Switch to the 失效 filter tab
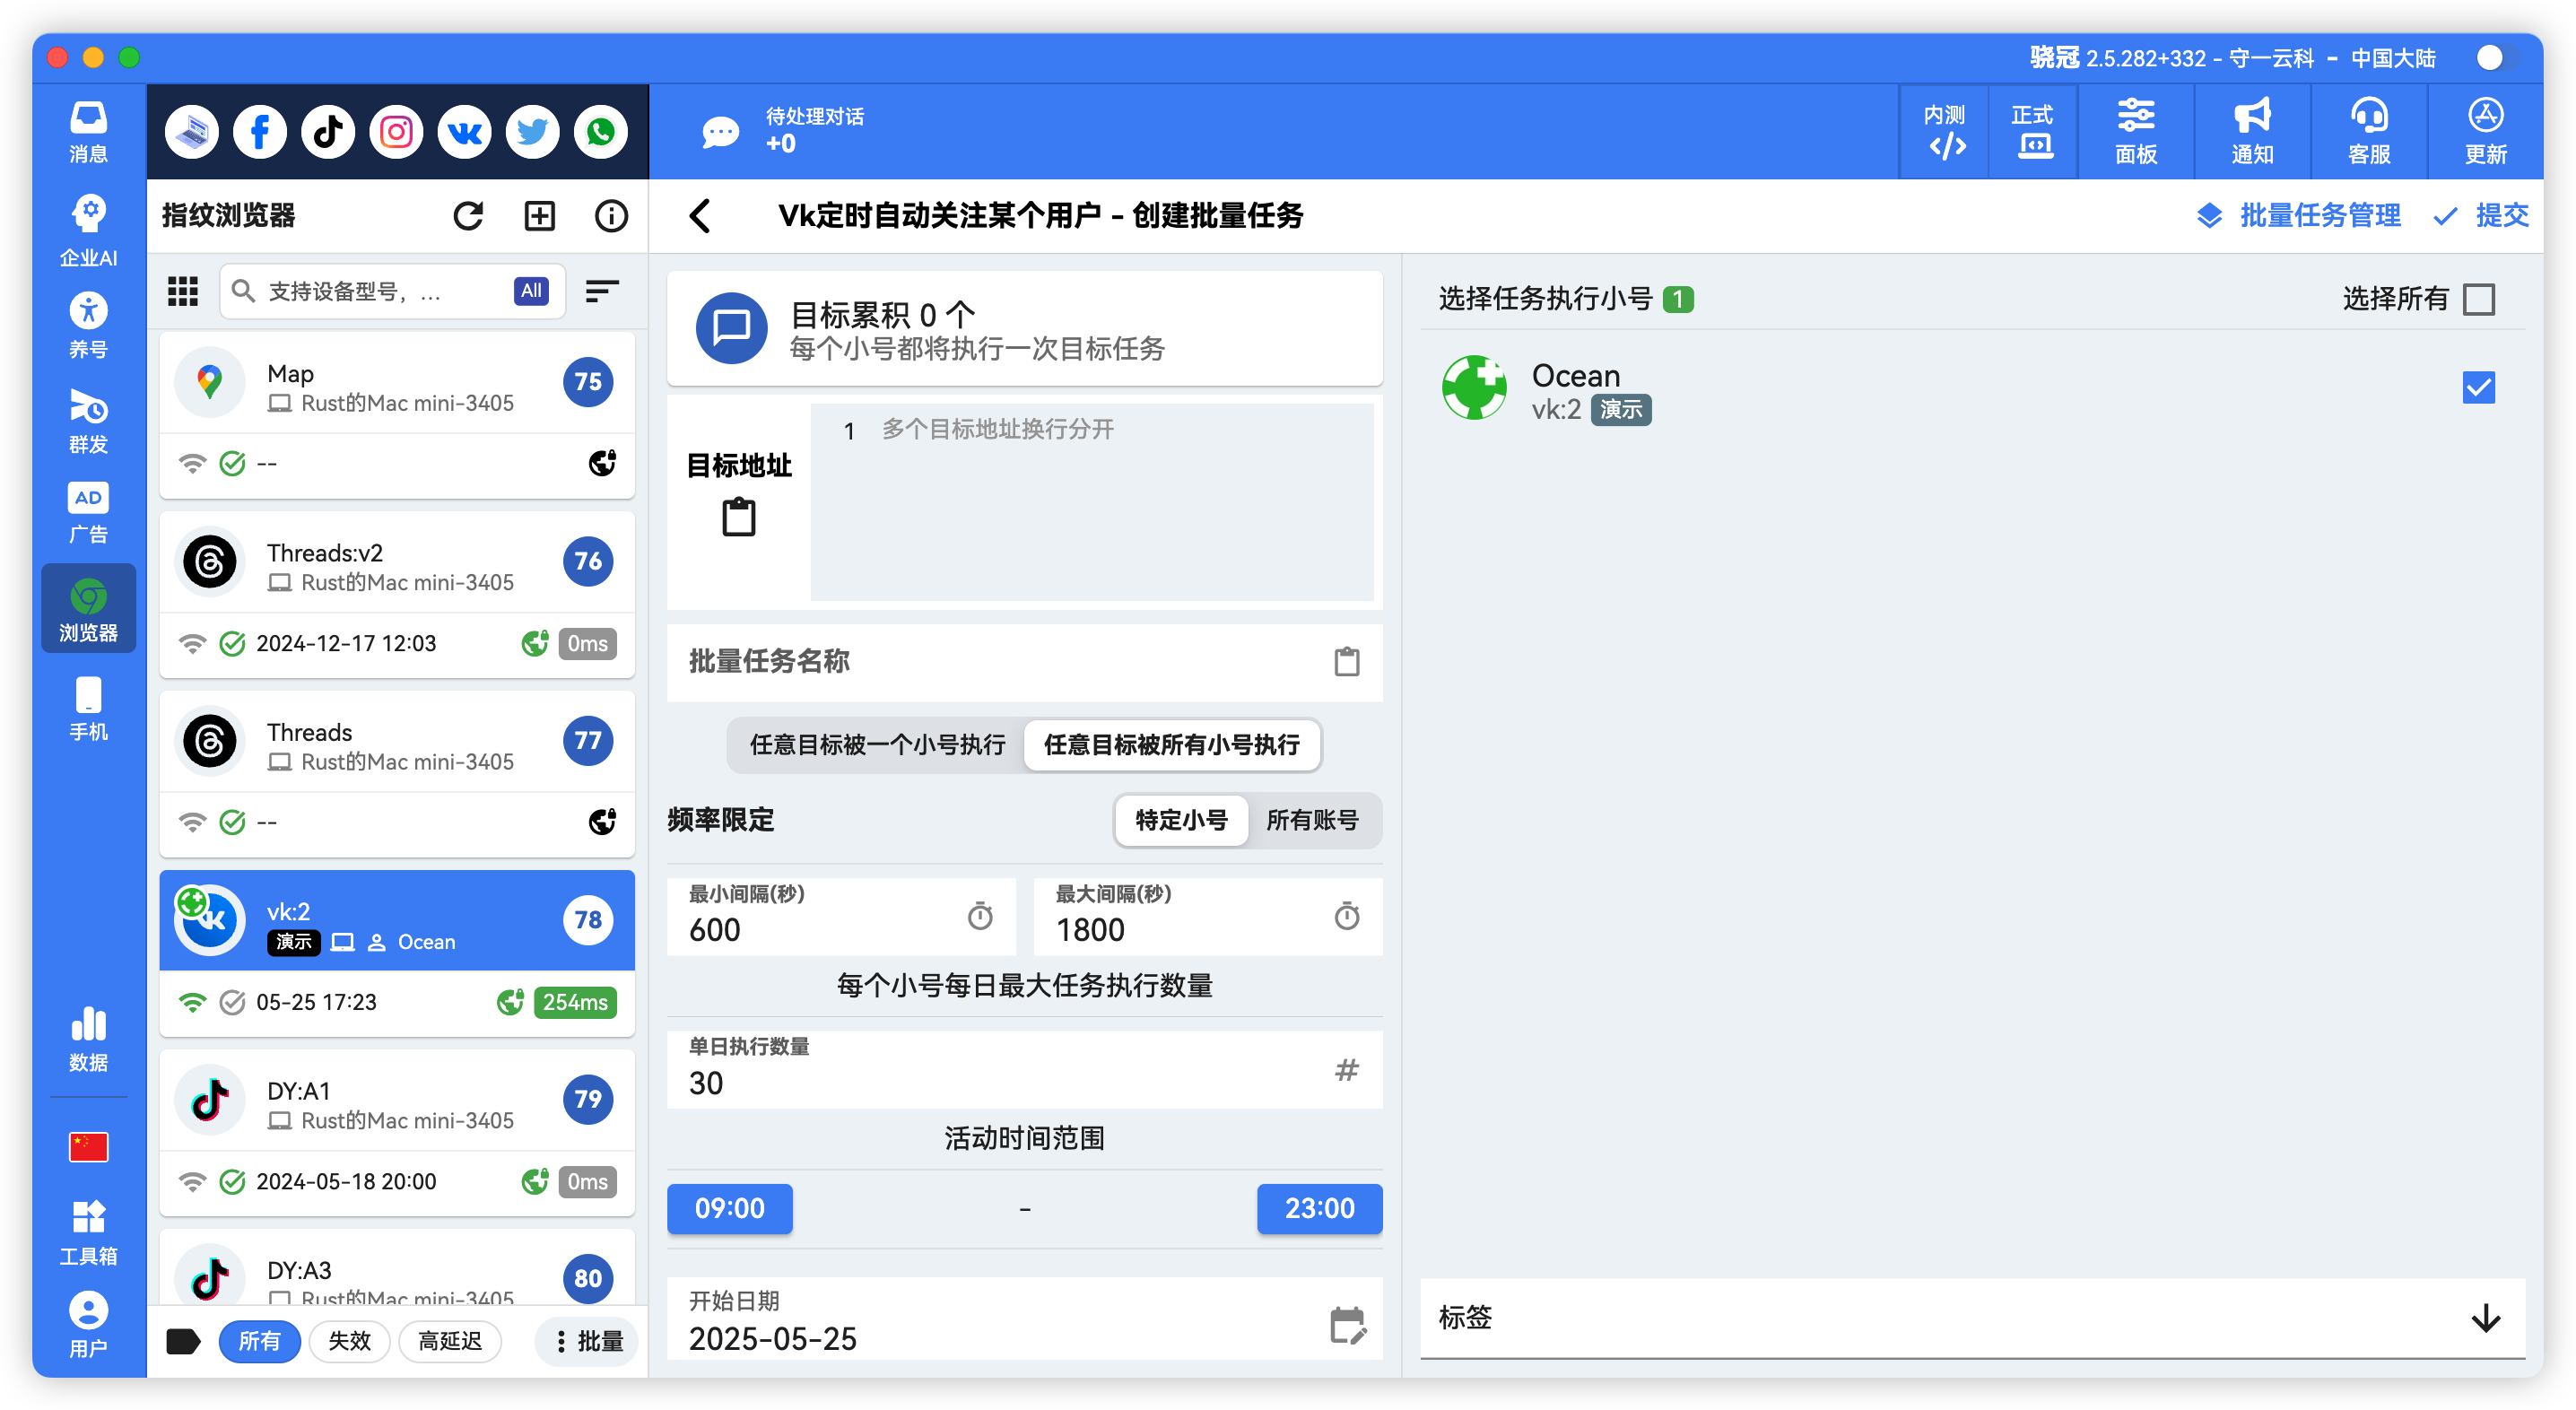 pyautogui.click(x=349, y=1341)
